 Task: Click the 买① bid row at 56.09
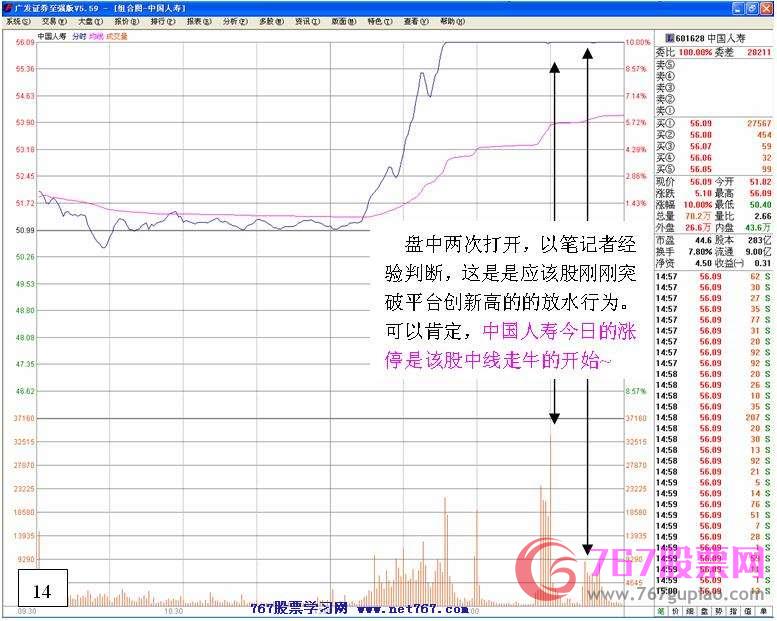[x=714, y=123]
